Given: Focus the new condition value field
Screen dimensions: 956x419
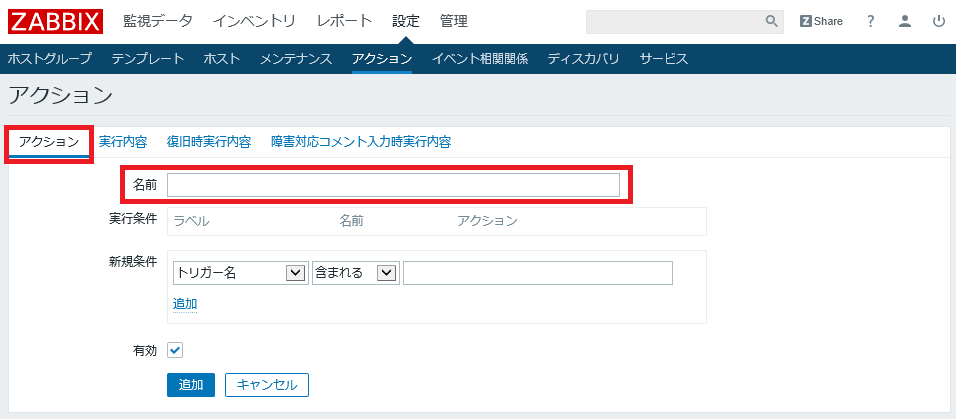Looking at the screenshot, I should pyautogui.click(x=538, y=273).
